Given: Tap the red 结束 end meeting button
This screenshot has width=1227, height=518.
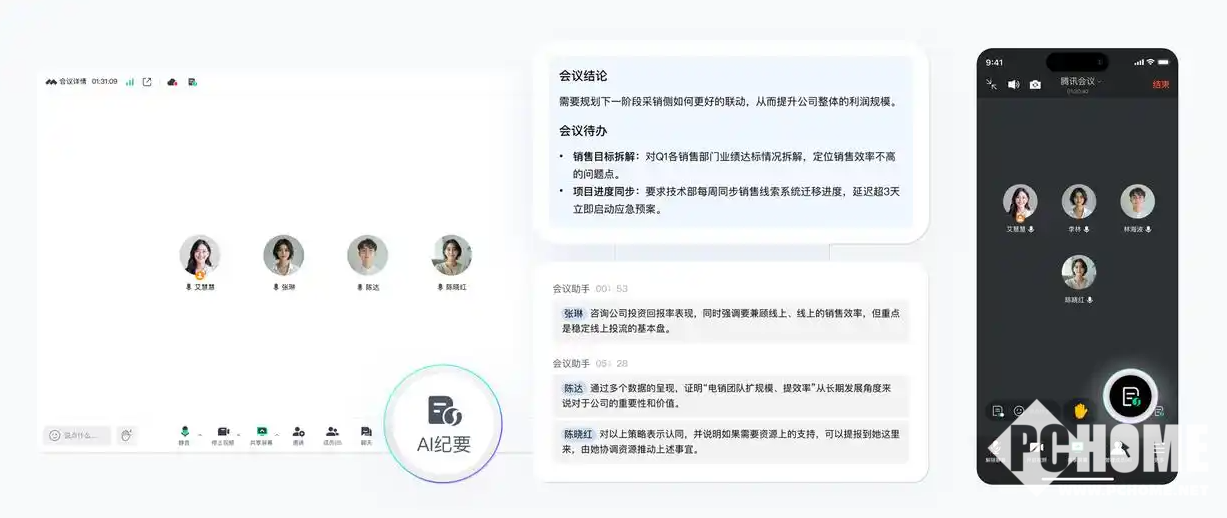Looking at the screenshot, I should coord(1160,85).
